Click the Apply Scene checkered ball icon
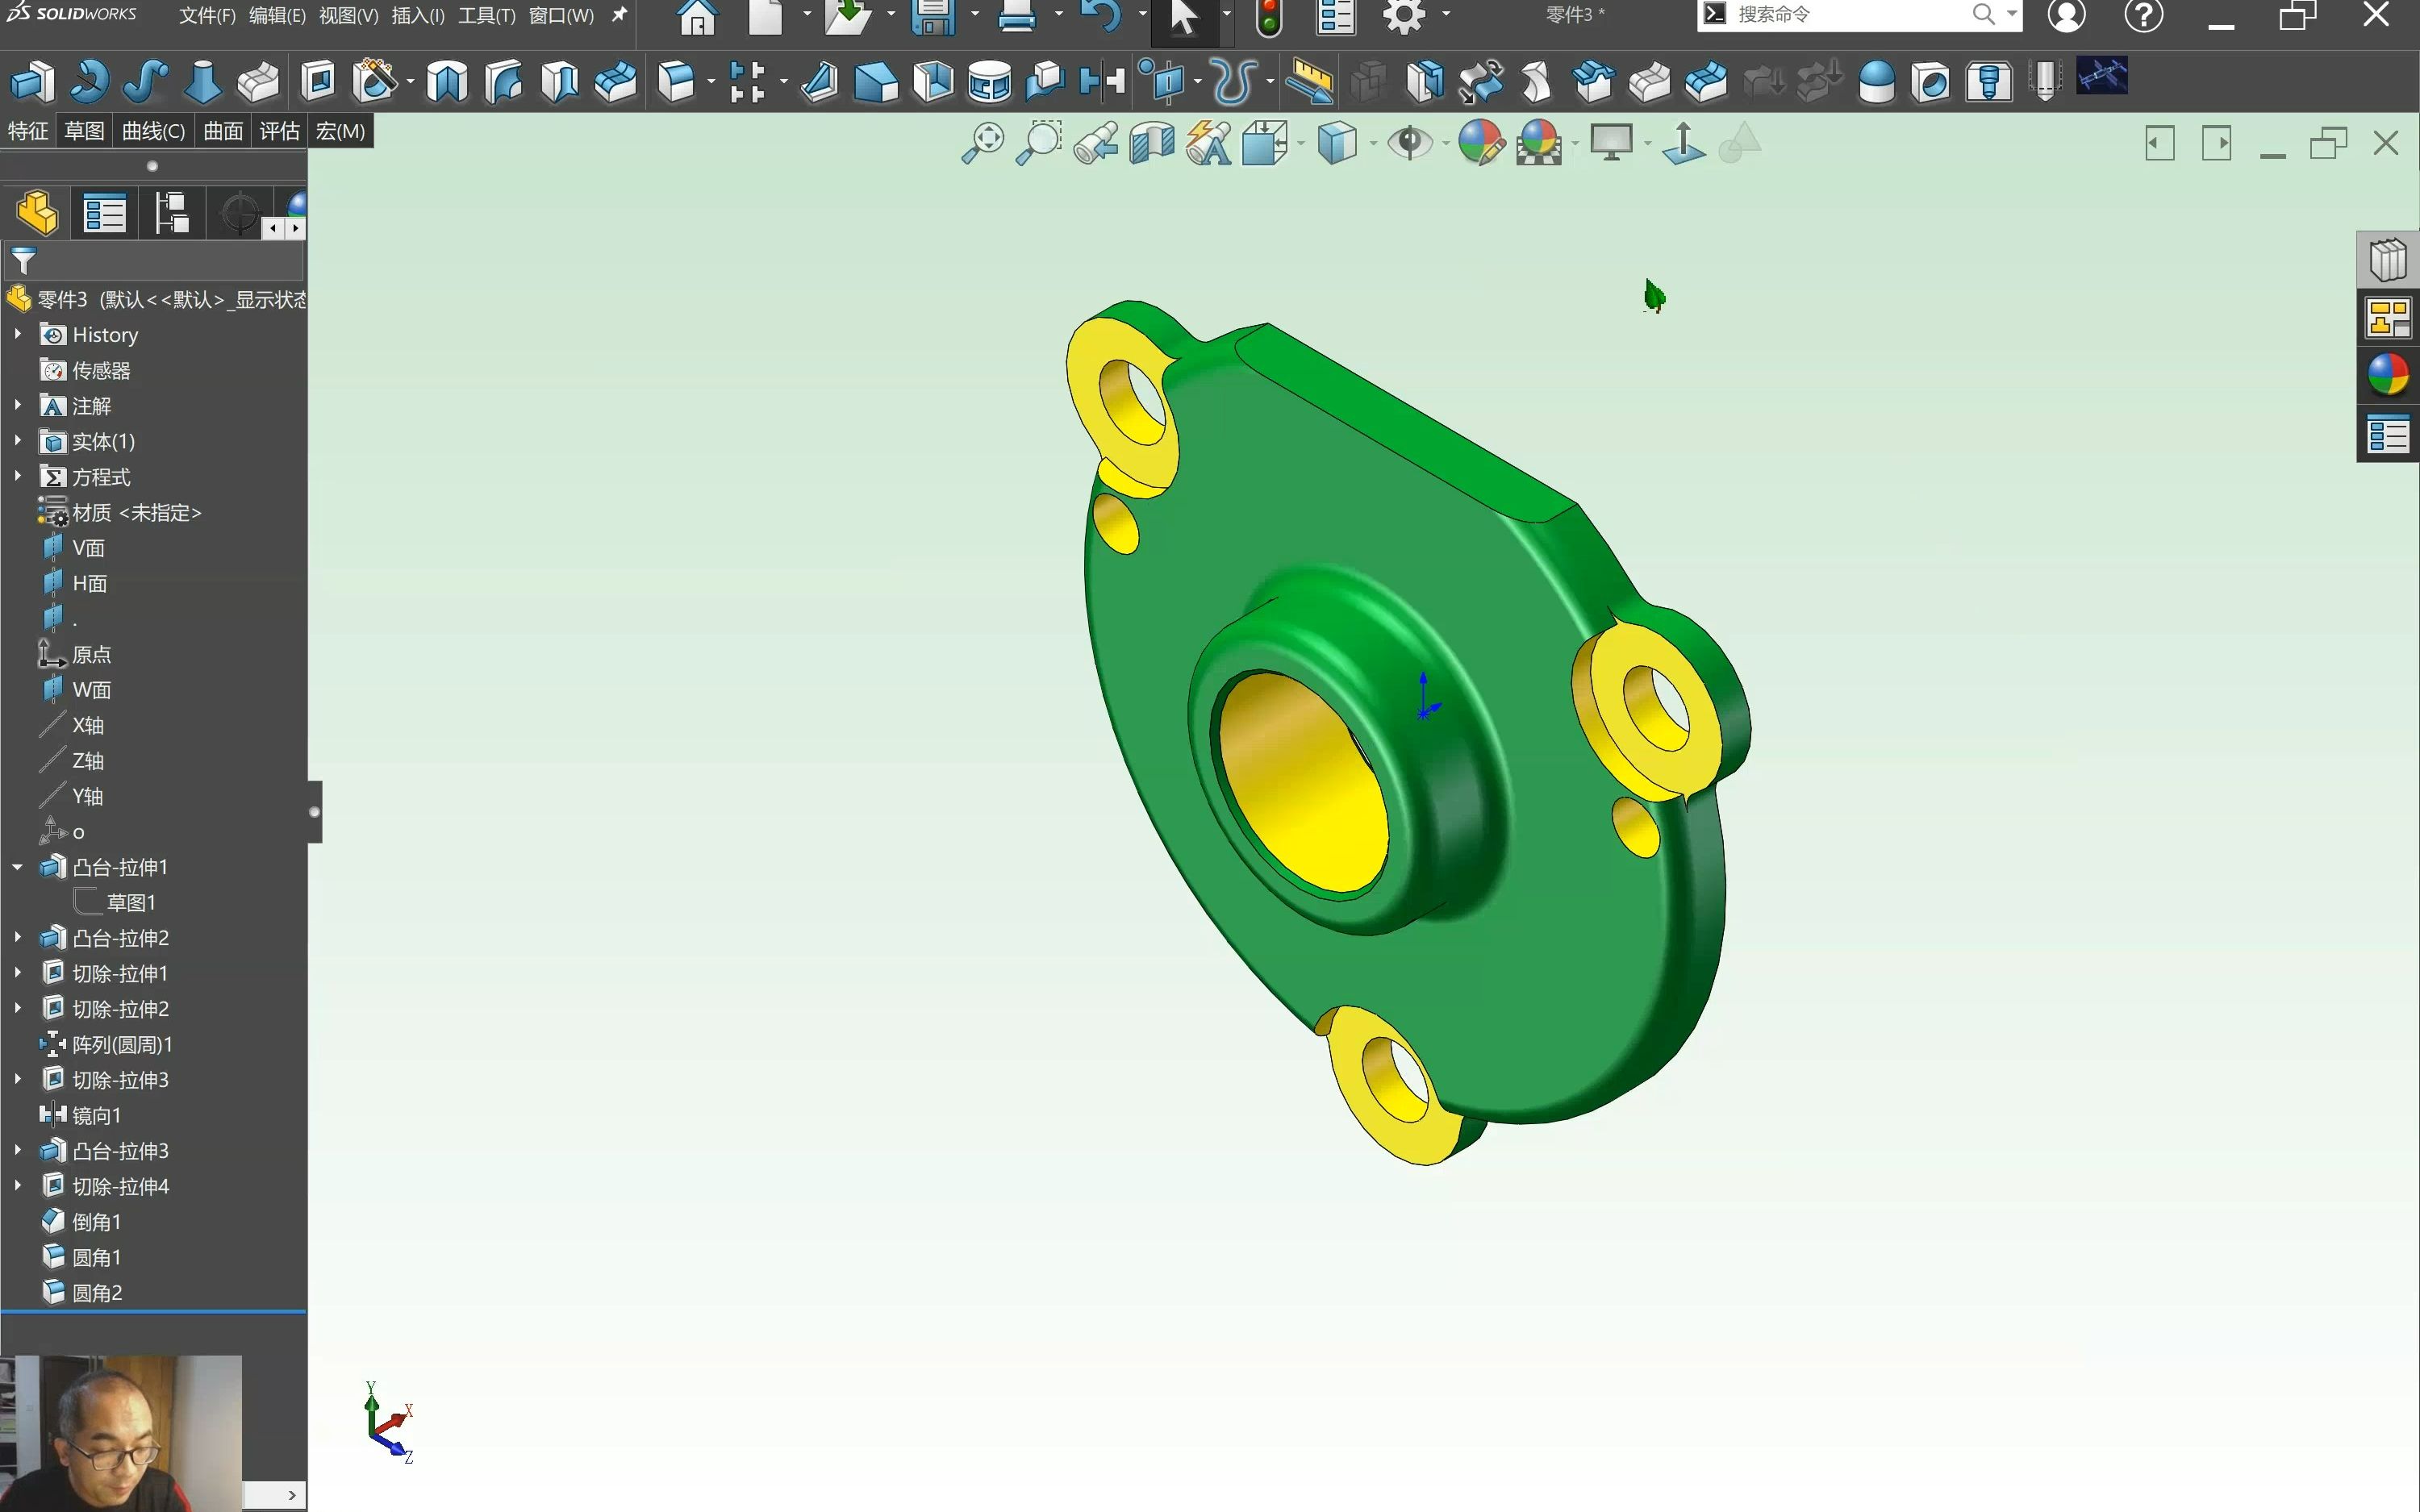 click(1539, 143)
